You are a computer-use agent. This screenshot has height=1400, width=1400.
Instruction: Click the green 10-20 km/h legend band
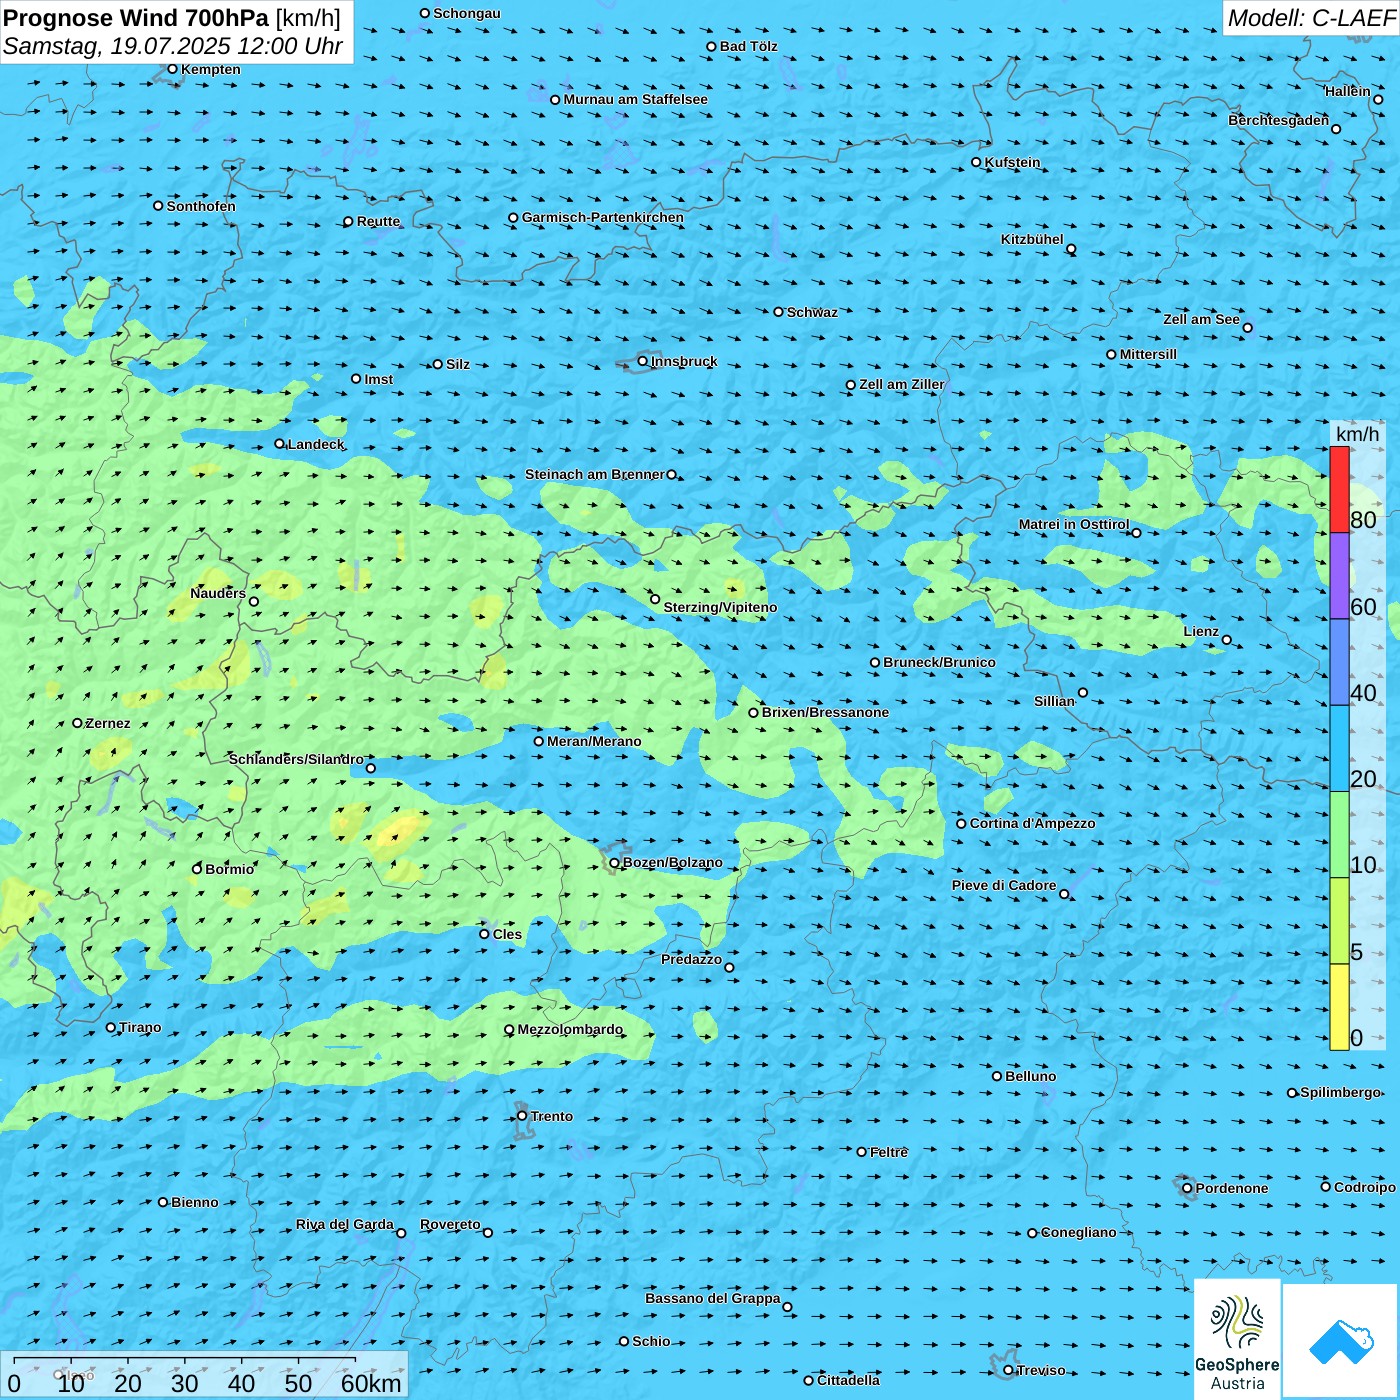pos(1339,834)
